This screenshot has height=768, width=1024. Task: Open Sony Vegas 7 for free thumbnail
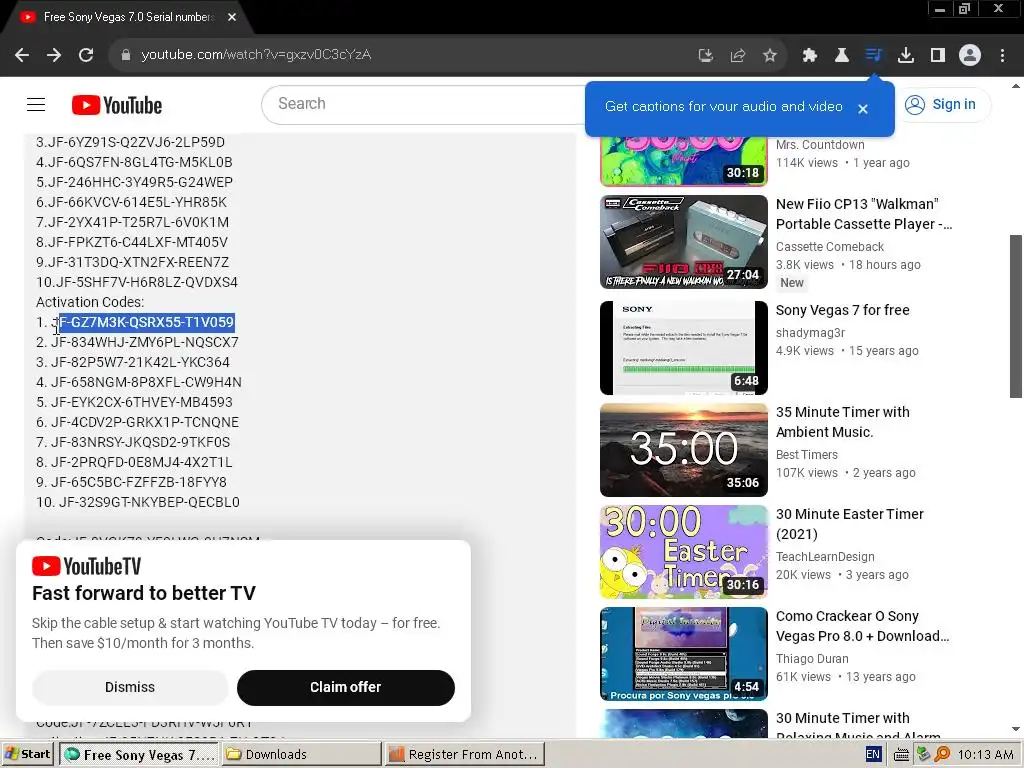pyautogui.click(x=684, y=348)
